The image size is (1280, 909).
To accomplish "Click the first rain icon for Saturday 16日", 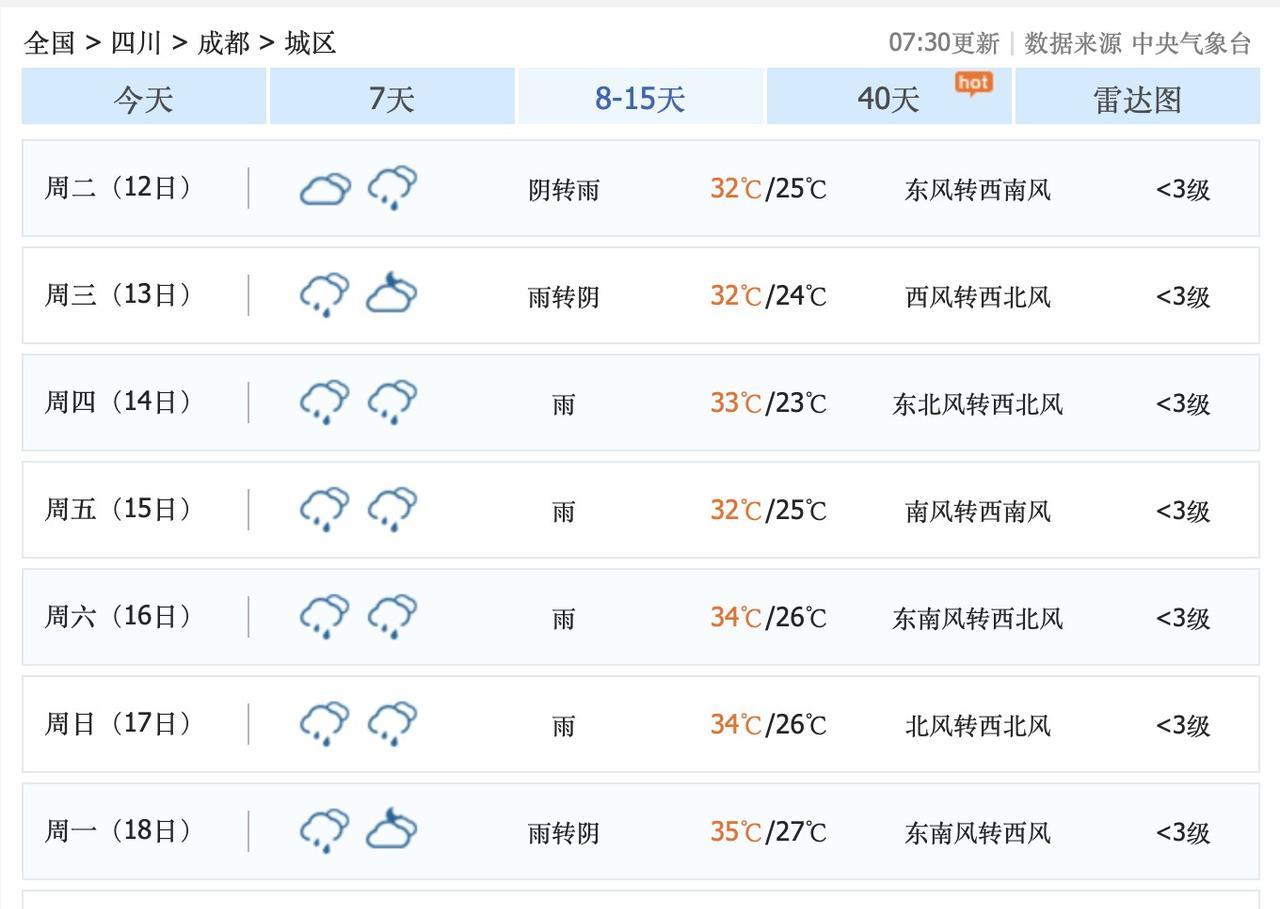I will pos(325,617).
